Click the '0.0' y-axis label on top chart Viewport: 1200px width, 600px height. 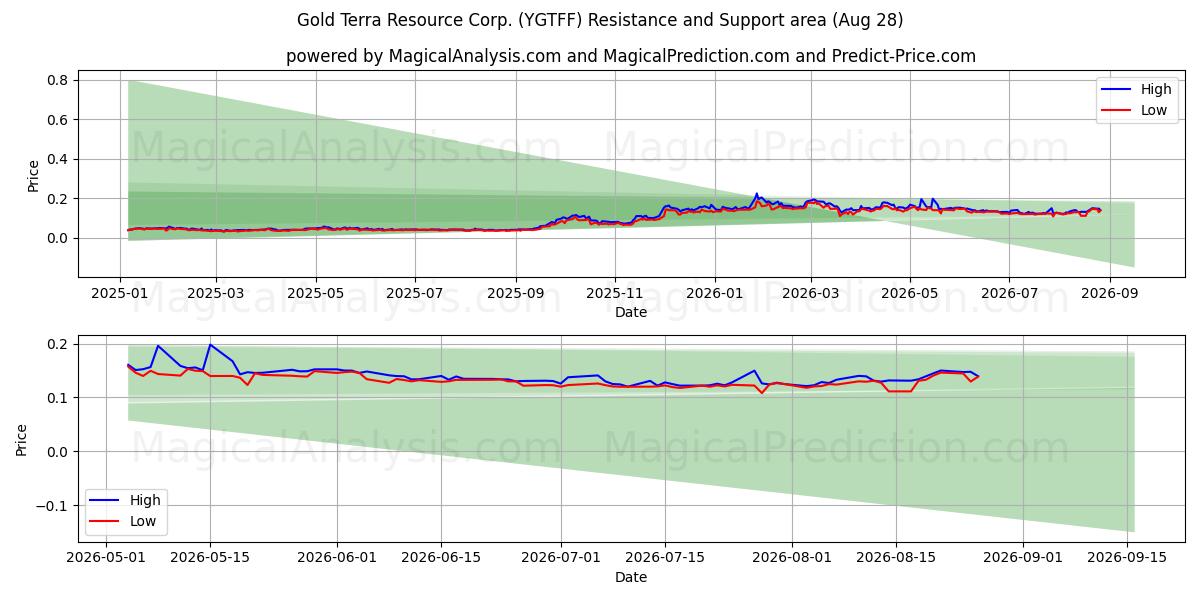[57, 238]
